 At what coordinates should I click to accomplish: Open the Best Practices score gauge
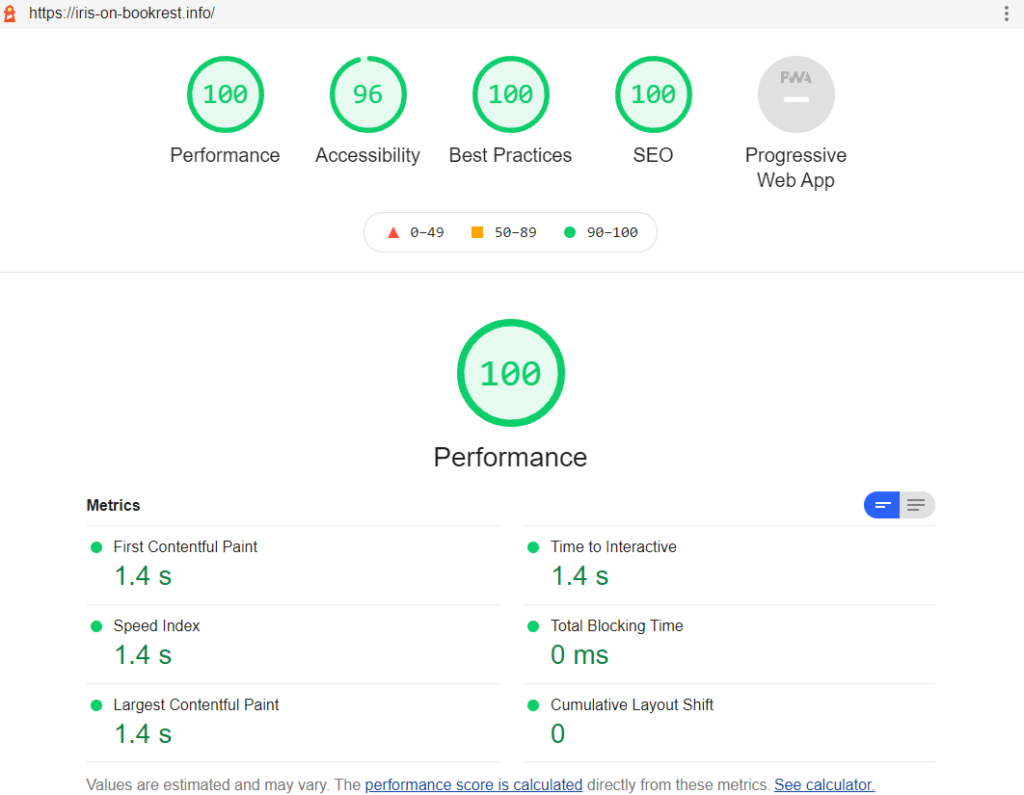[x=510, y=95]
